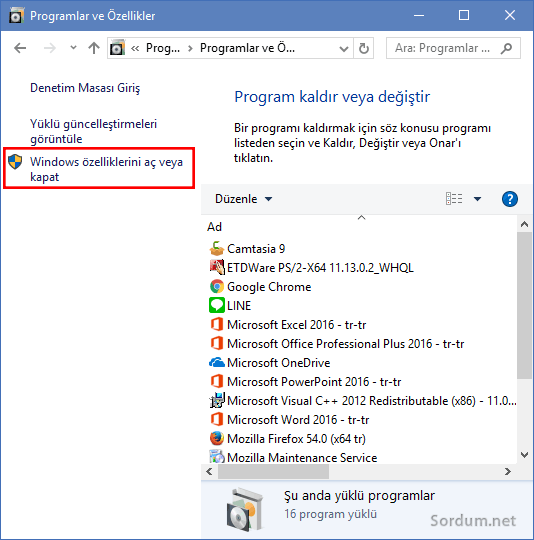Click the horizontal scrollbar thumb
The width and height of the screenshot is (534, 540).
point(273,471)
